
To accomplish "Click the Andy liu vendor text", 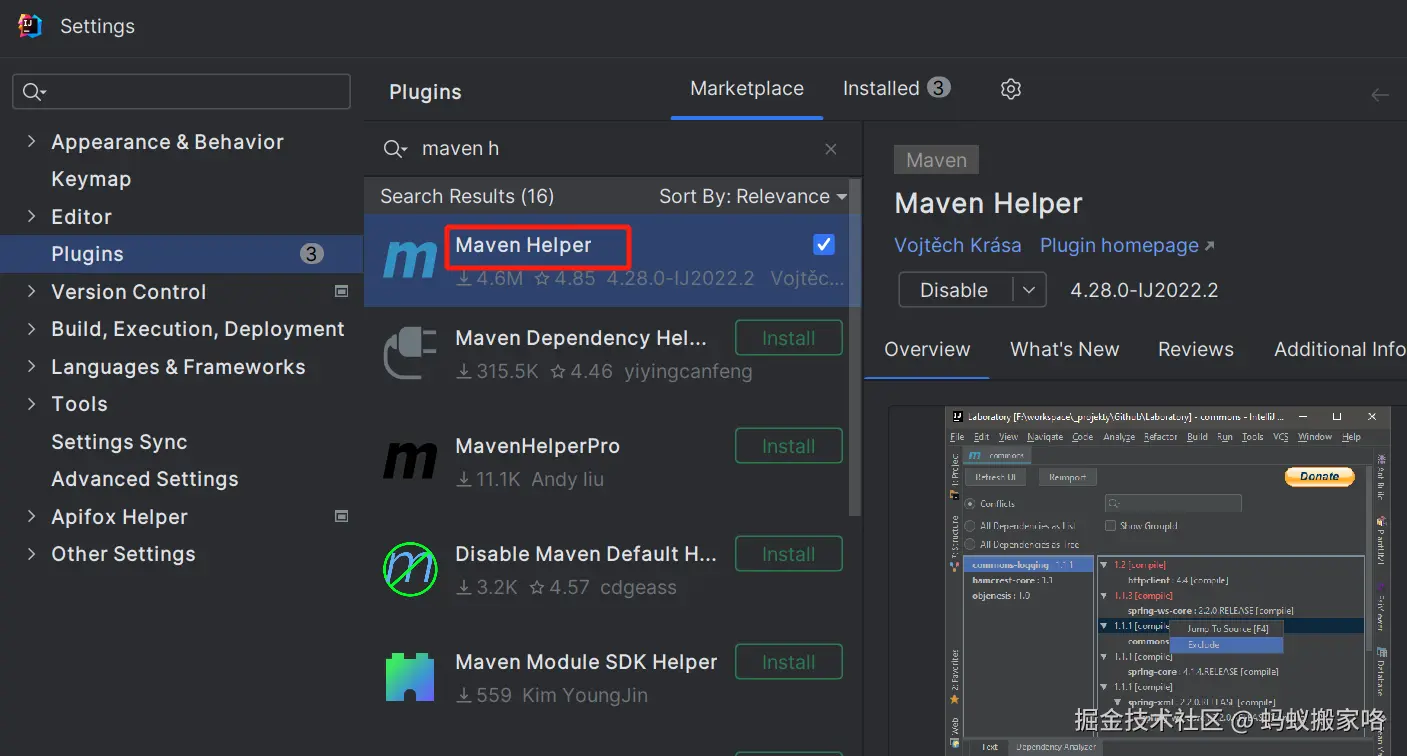I will click(567, 479).
